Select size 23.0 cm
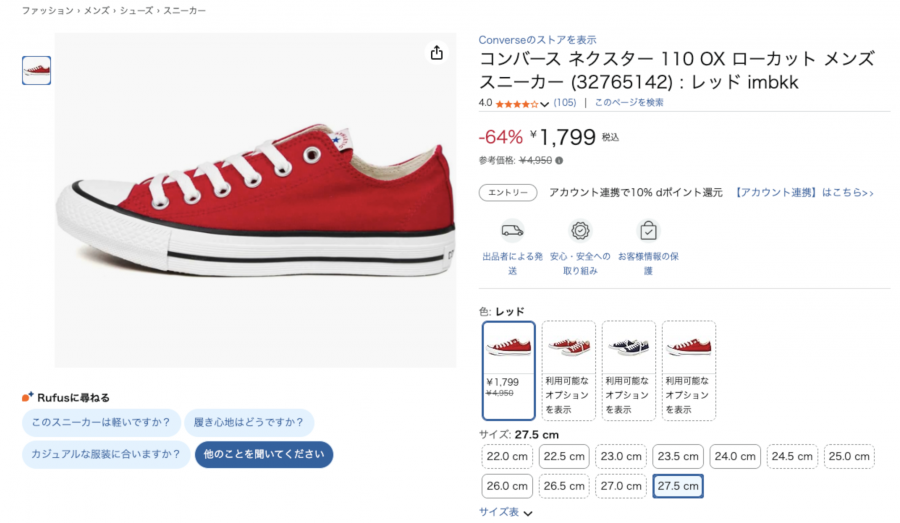 click(621, 456)
